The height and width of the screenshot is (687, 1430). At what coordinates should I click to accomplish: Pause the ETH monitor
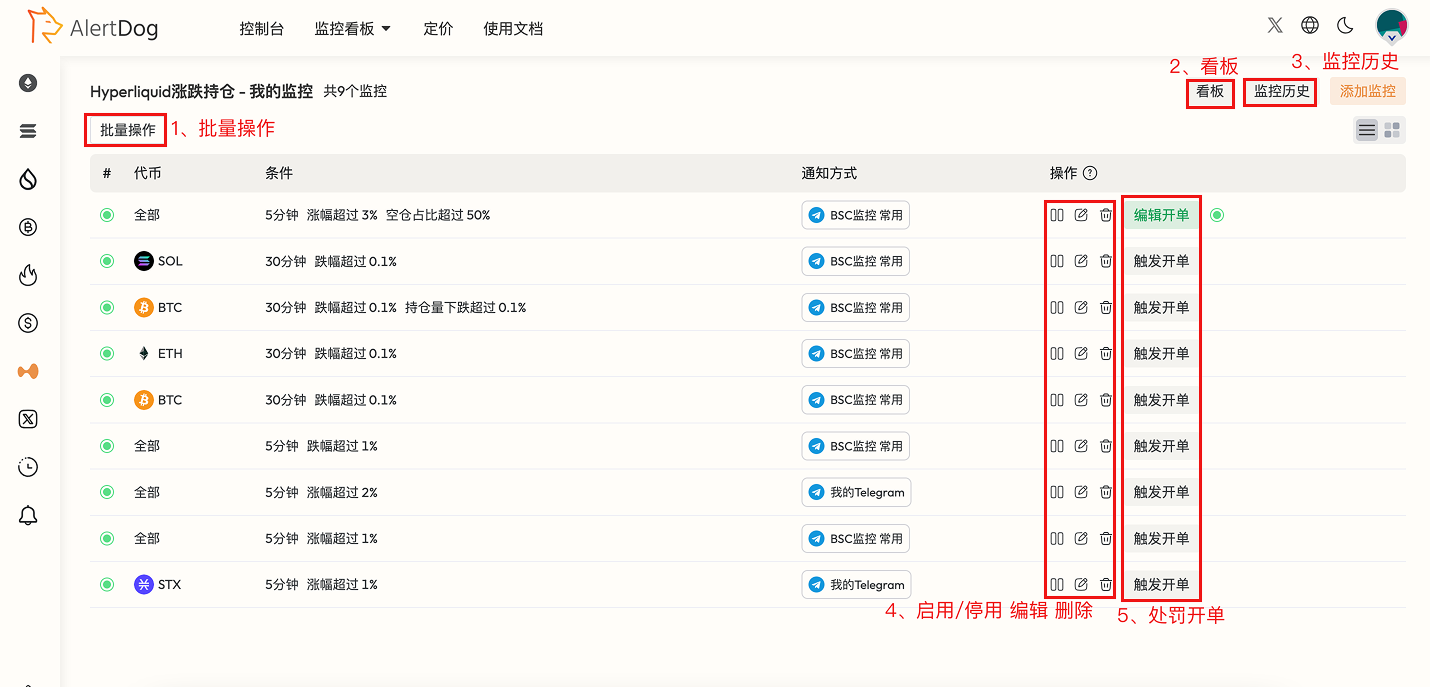1057,353
